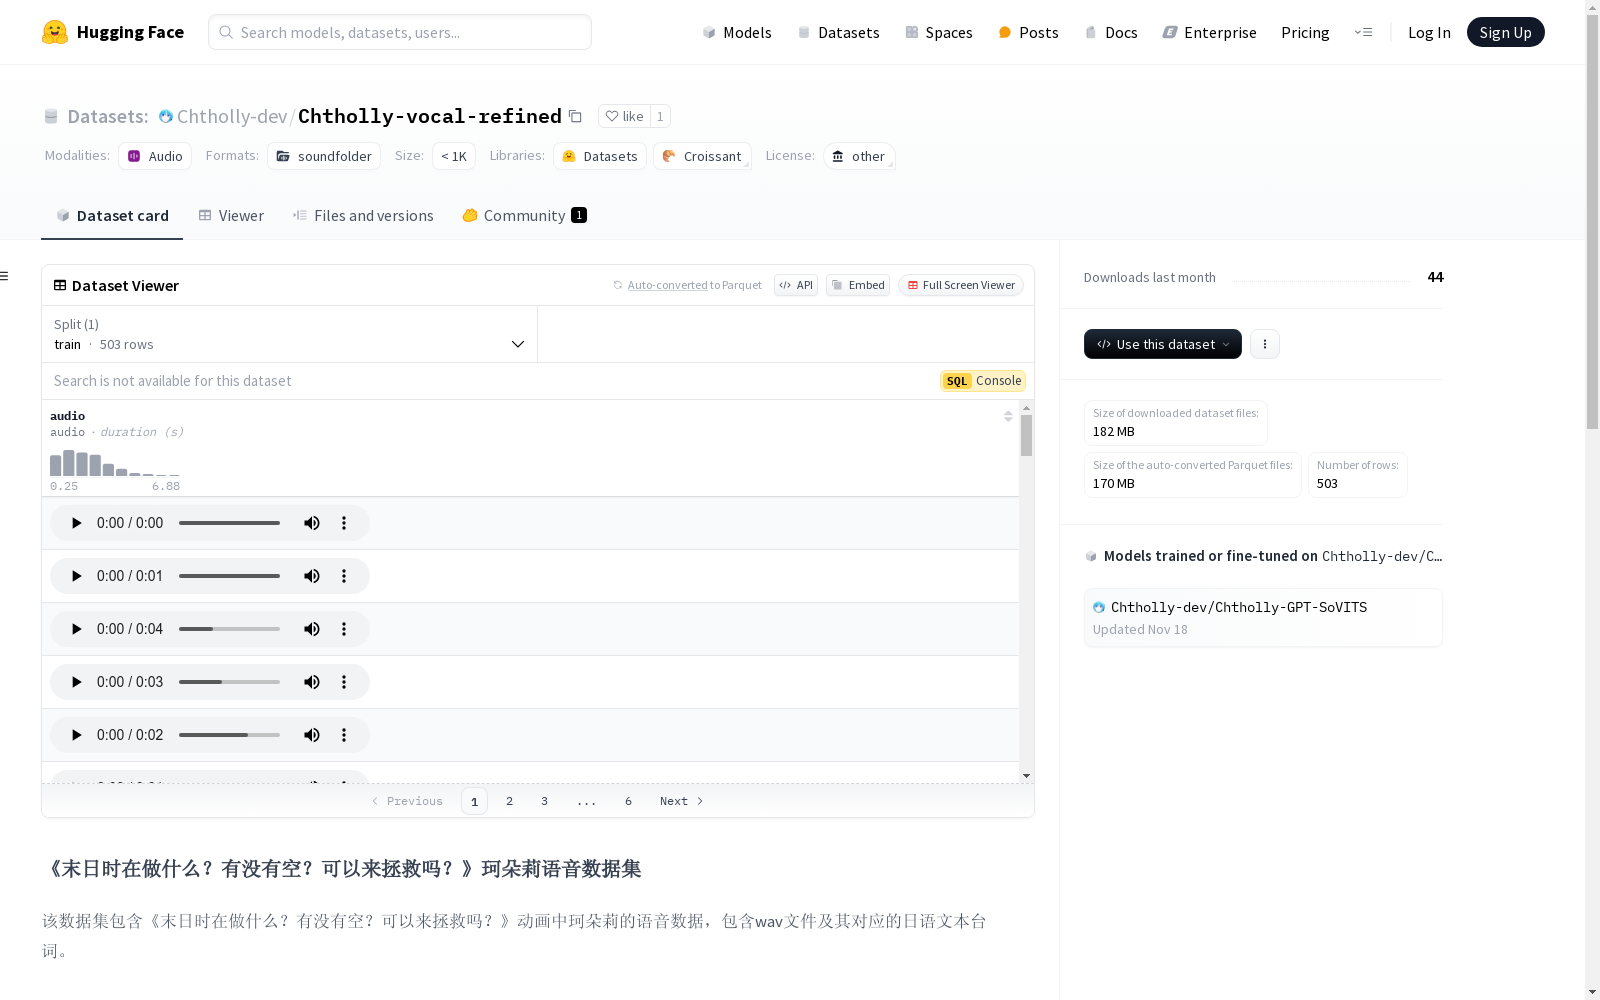
Task: Open Spaces in the top navigation
Action: point(939,32)
